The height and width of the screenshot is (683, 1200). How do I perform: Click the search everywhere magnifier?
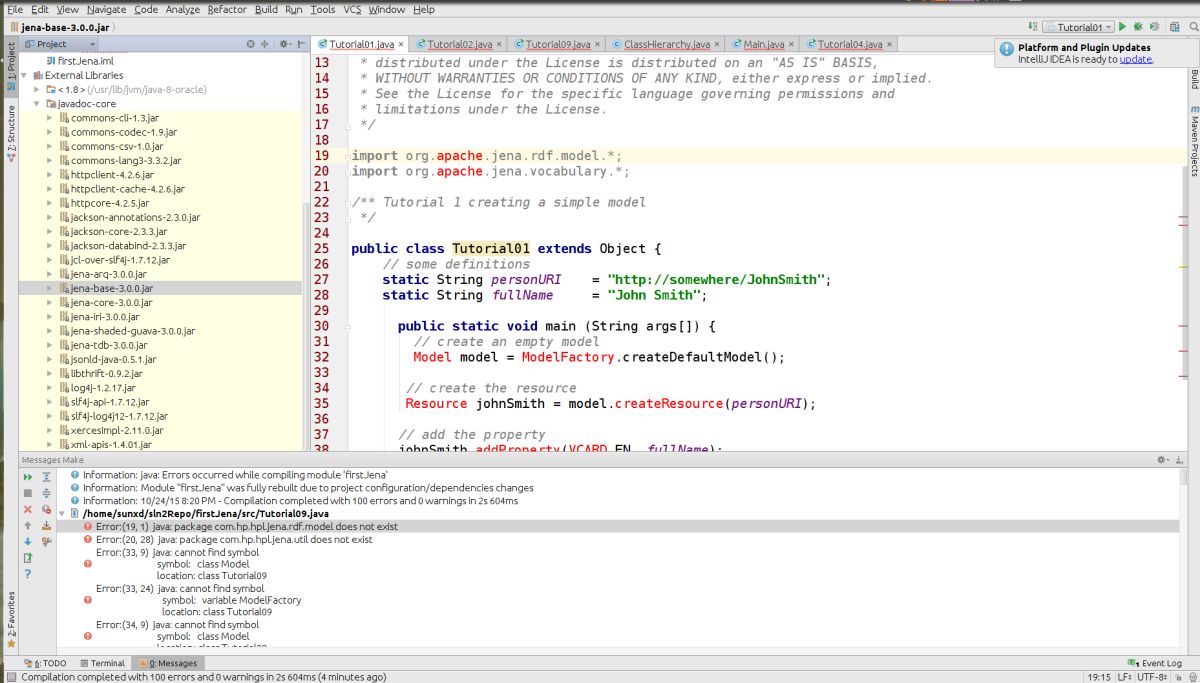(1193, 27)
